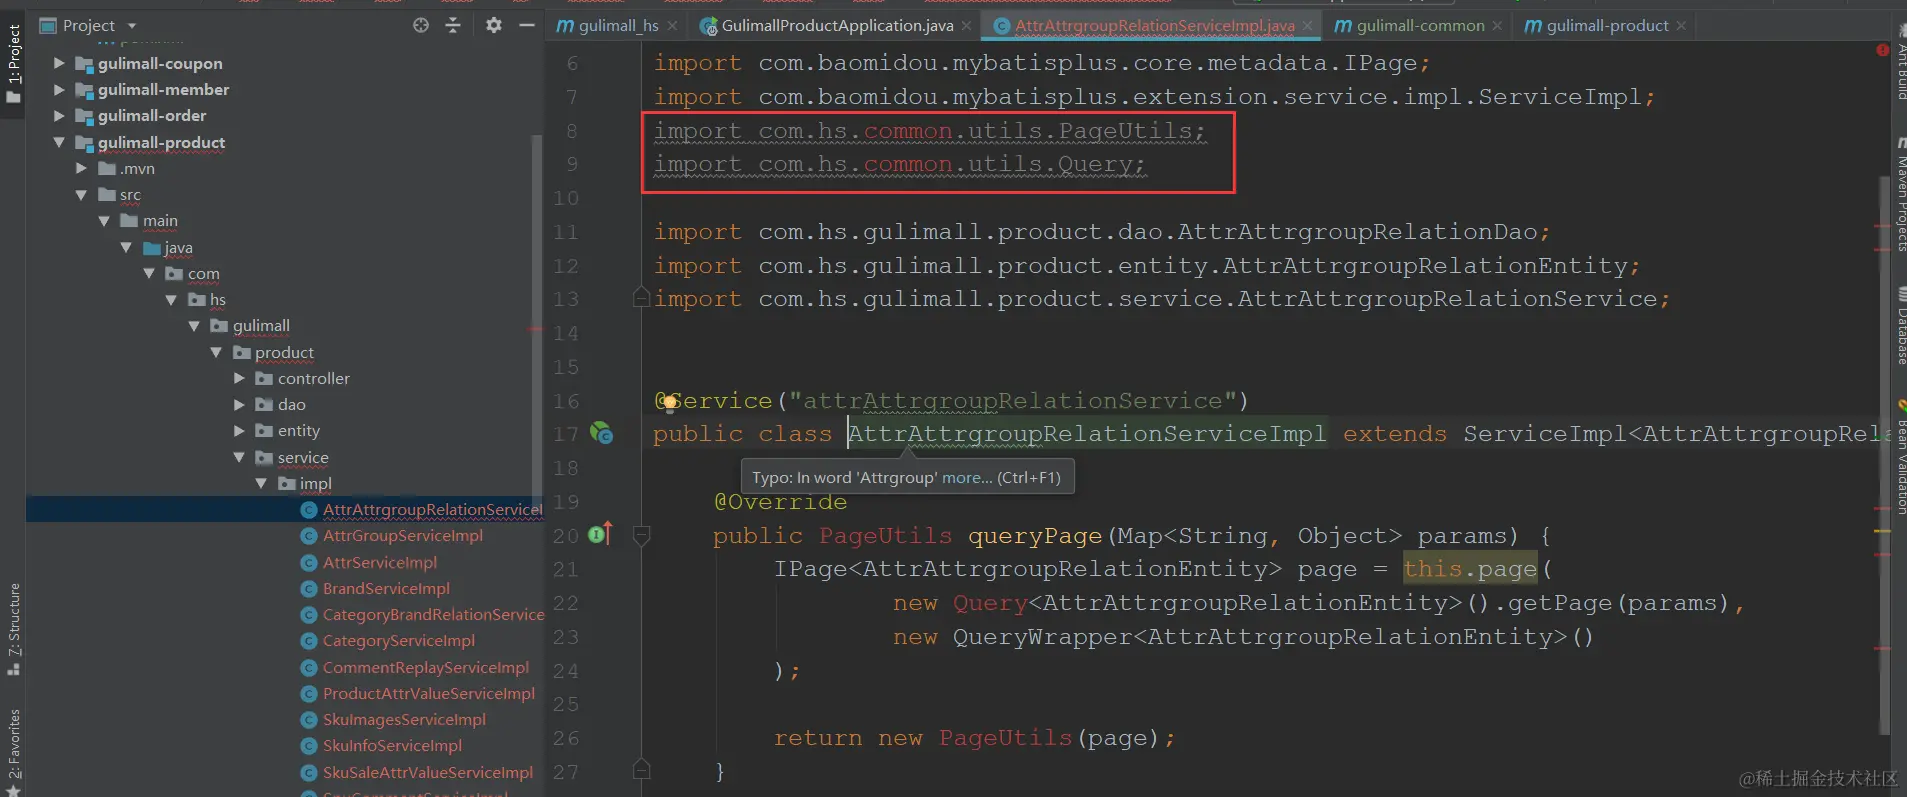This screenshot has width=1907, height=797.
Task: Expand the dao package
Action: coord(239,404)
